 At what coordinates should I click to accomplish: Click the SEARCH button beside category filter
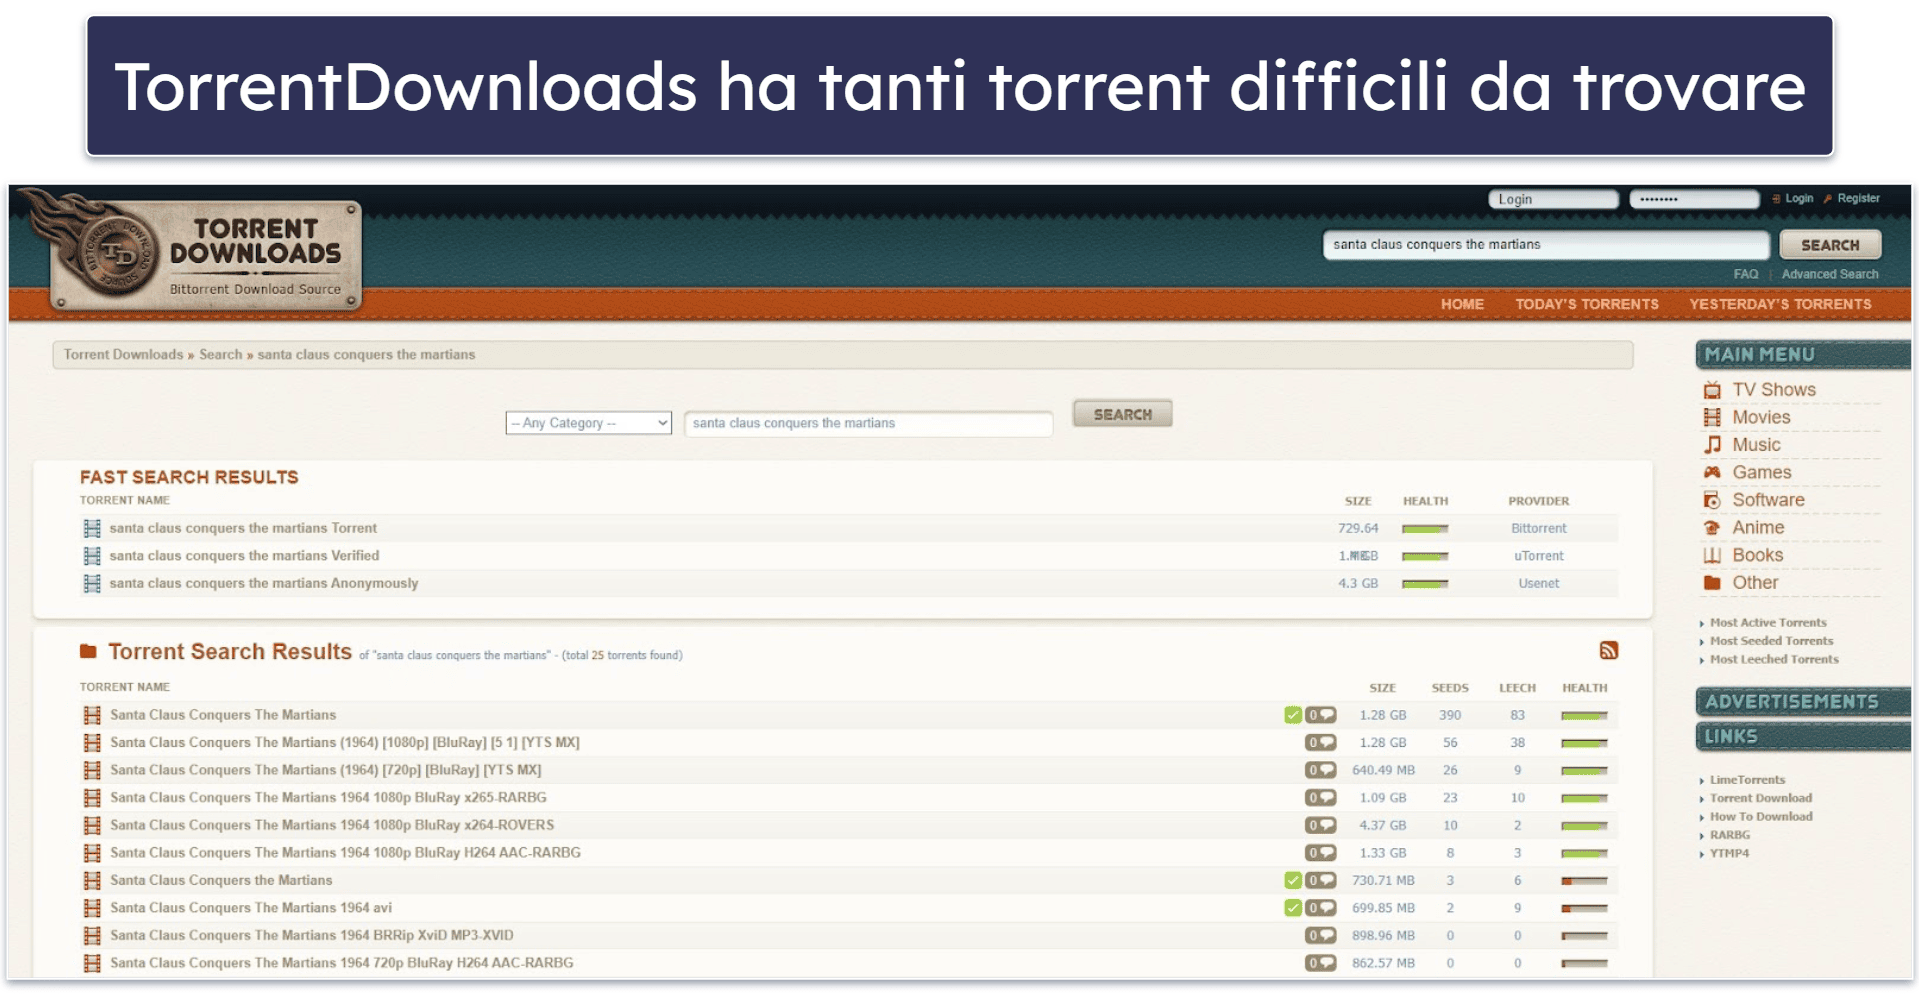click(x=1122, y=414)
